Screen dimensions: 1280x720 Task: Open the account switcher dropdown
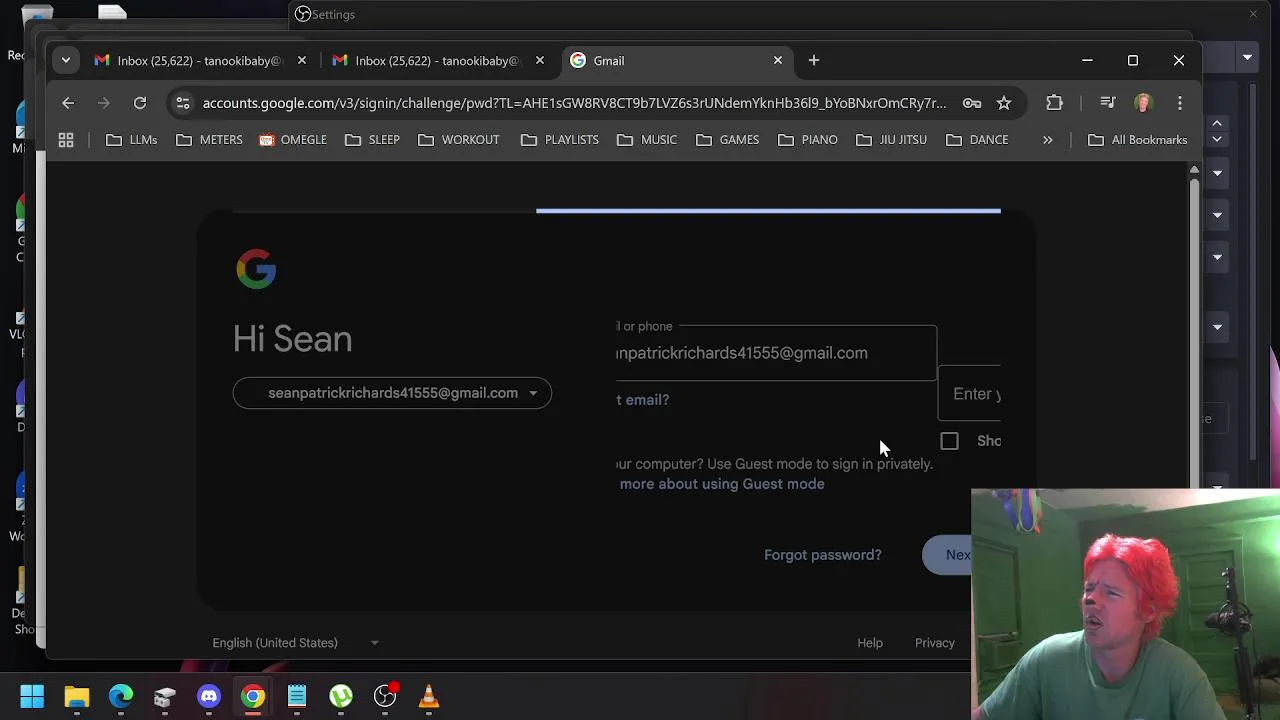(392, 393)
